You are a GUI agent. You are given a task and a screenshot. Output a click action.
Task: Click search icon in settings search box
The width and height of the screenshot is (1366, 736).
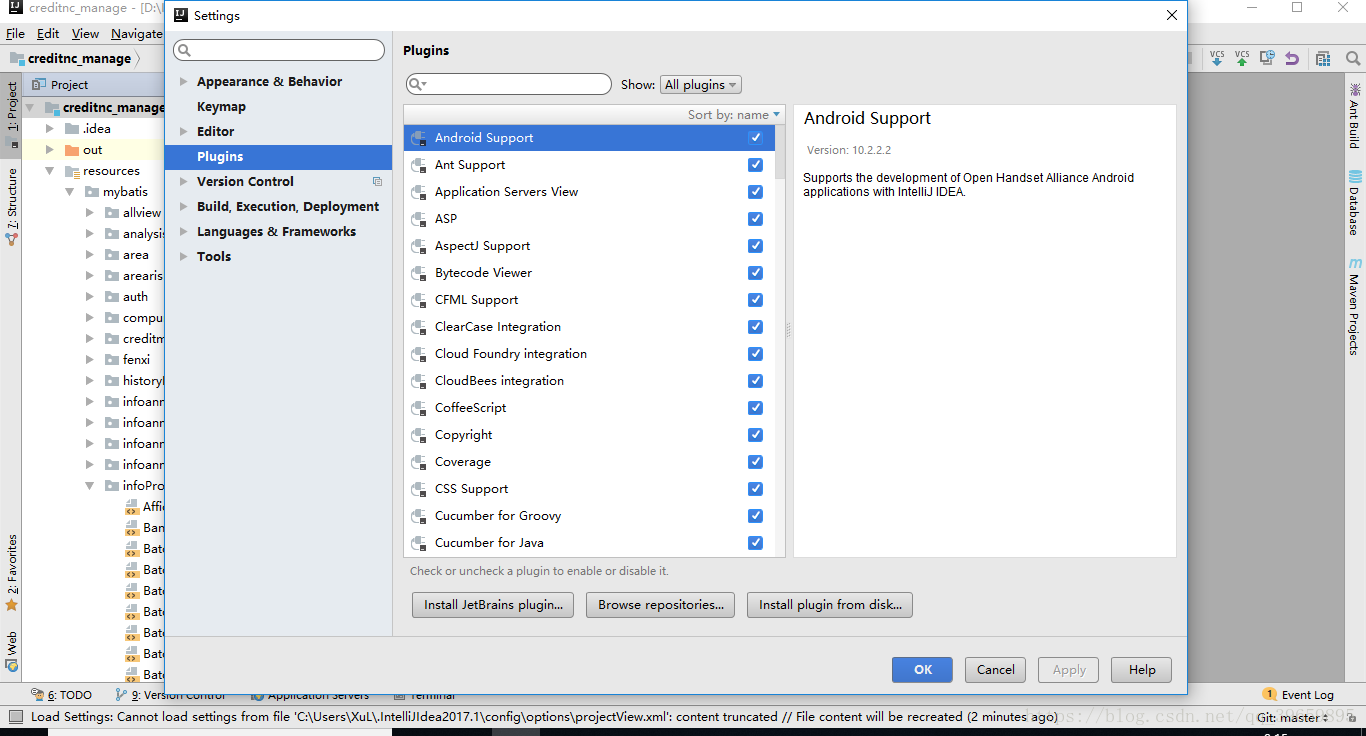click(x=184, y=50)
